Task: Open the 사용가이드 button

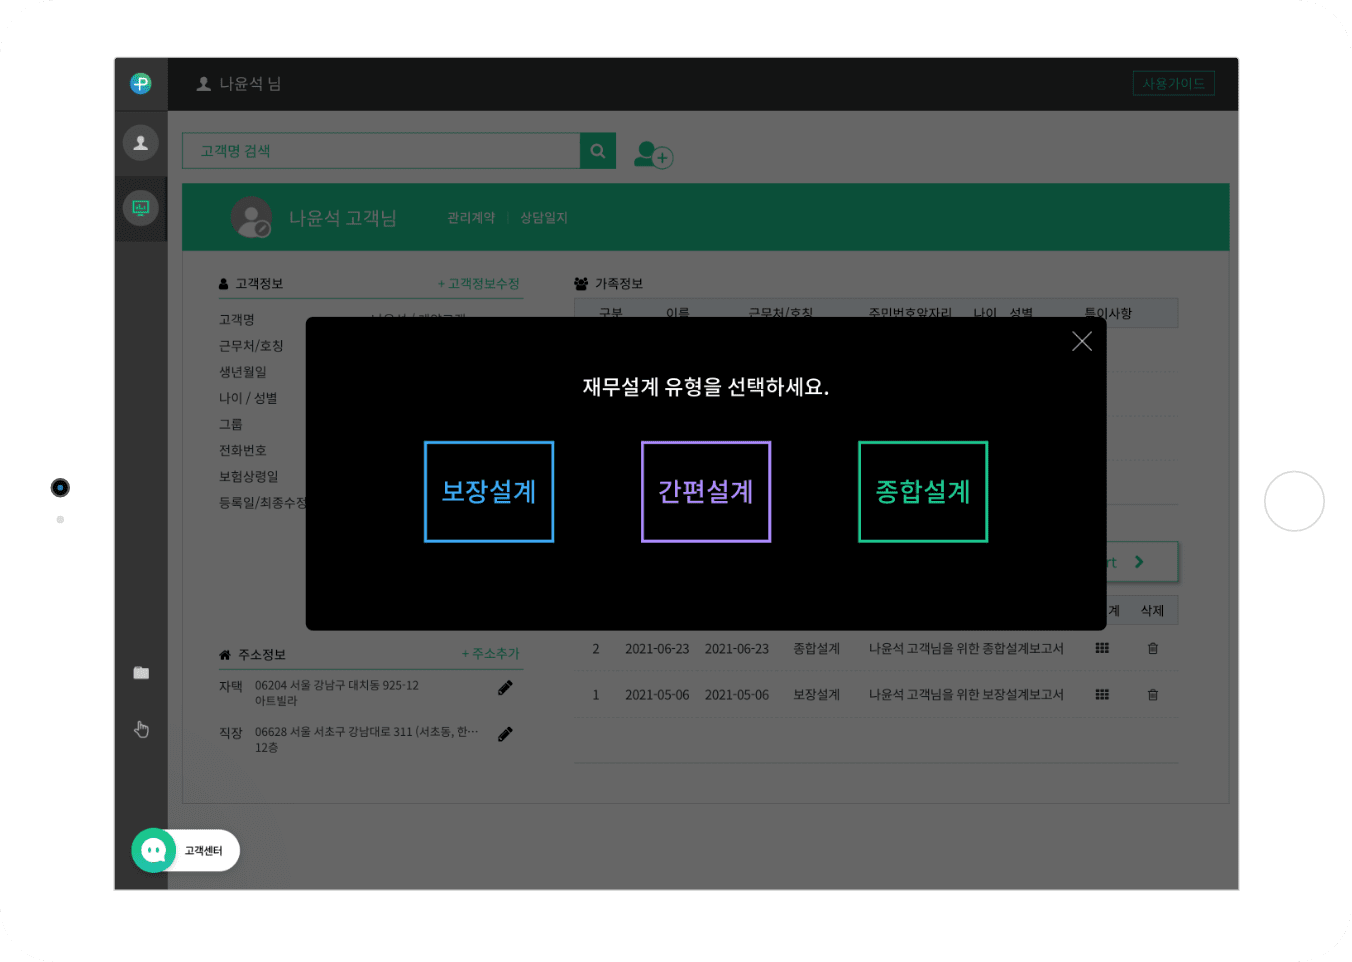Action: [x=1174, y=83]
